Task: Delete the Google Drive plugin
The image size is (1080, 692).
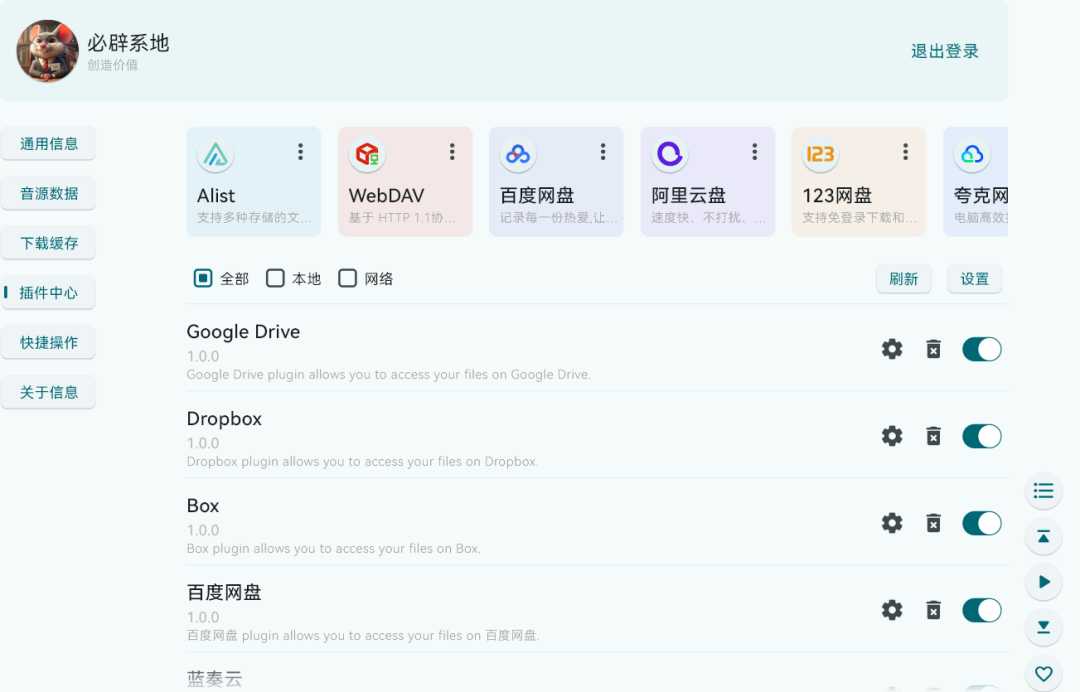Action: coord(933,349)
